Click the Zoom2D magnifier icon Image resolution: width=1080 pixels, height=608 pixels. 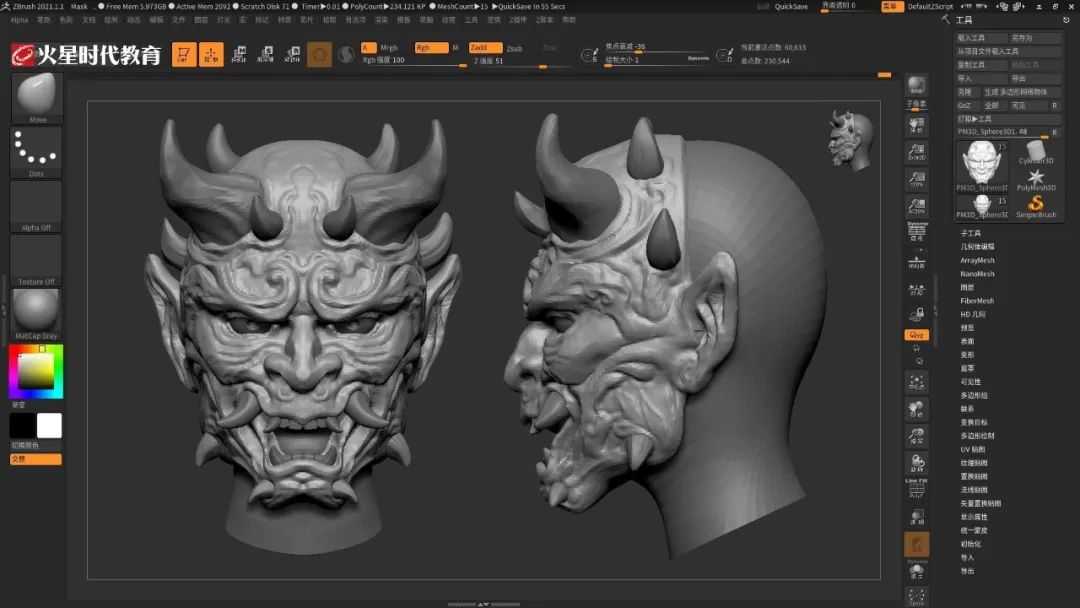916,152
